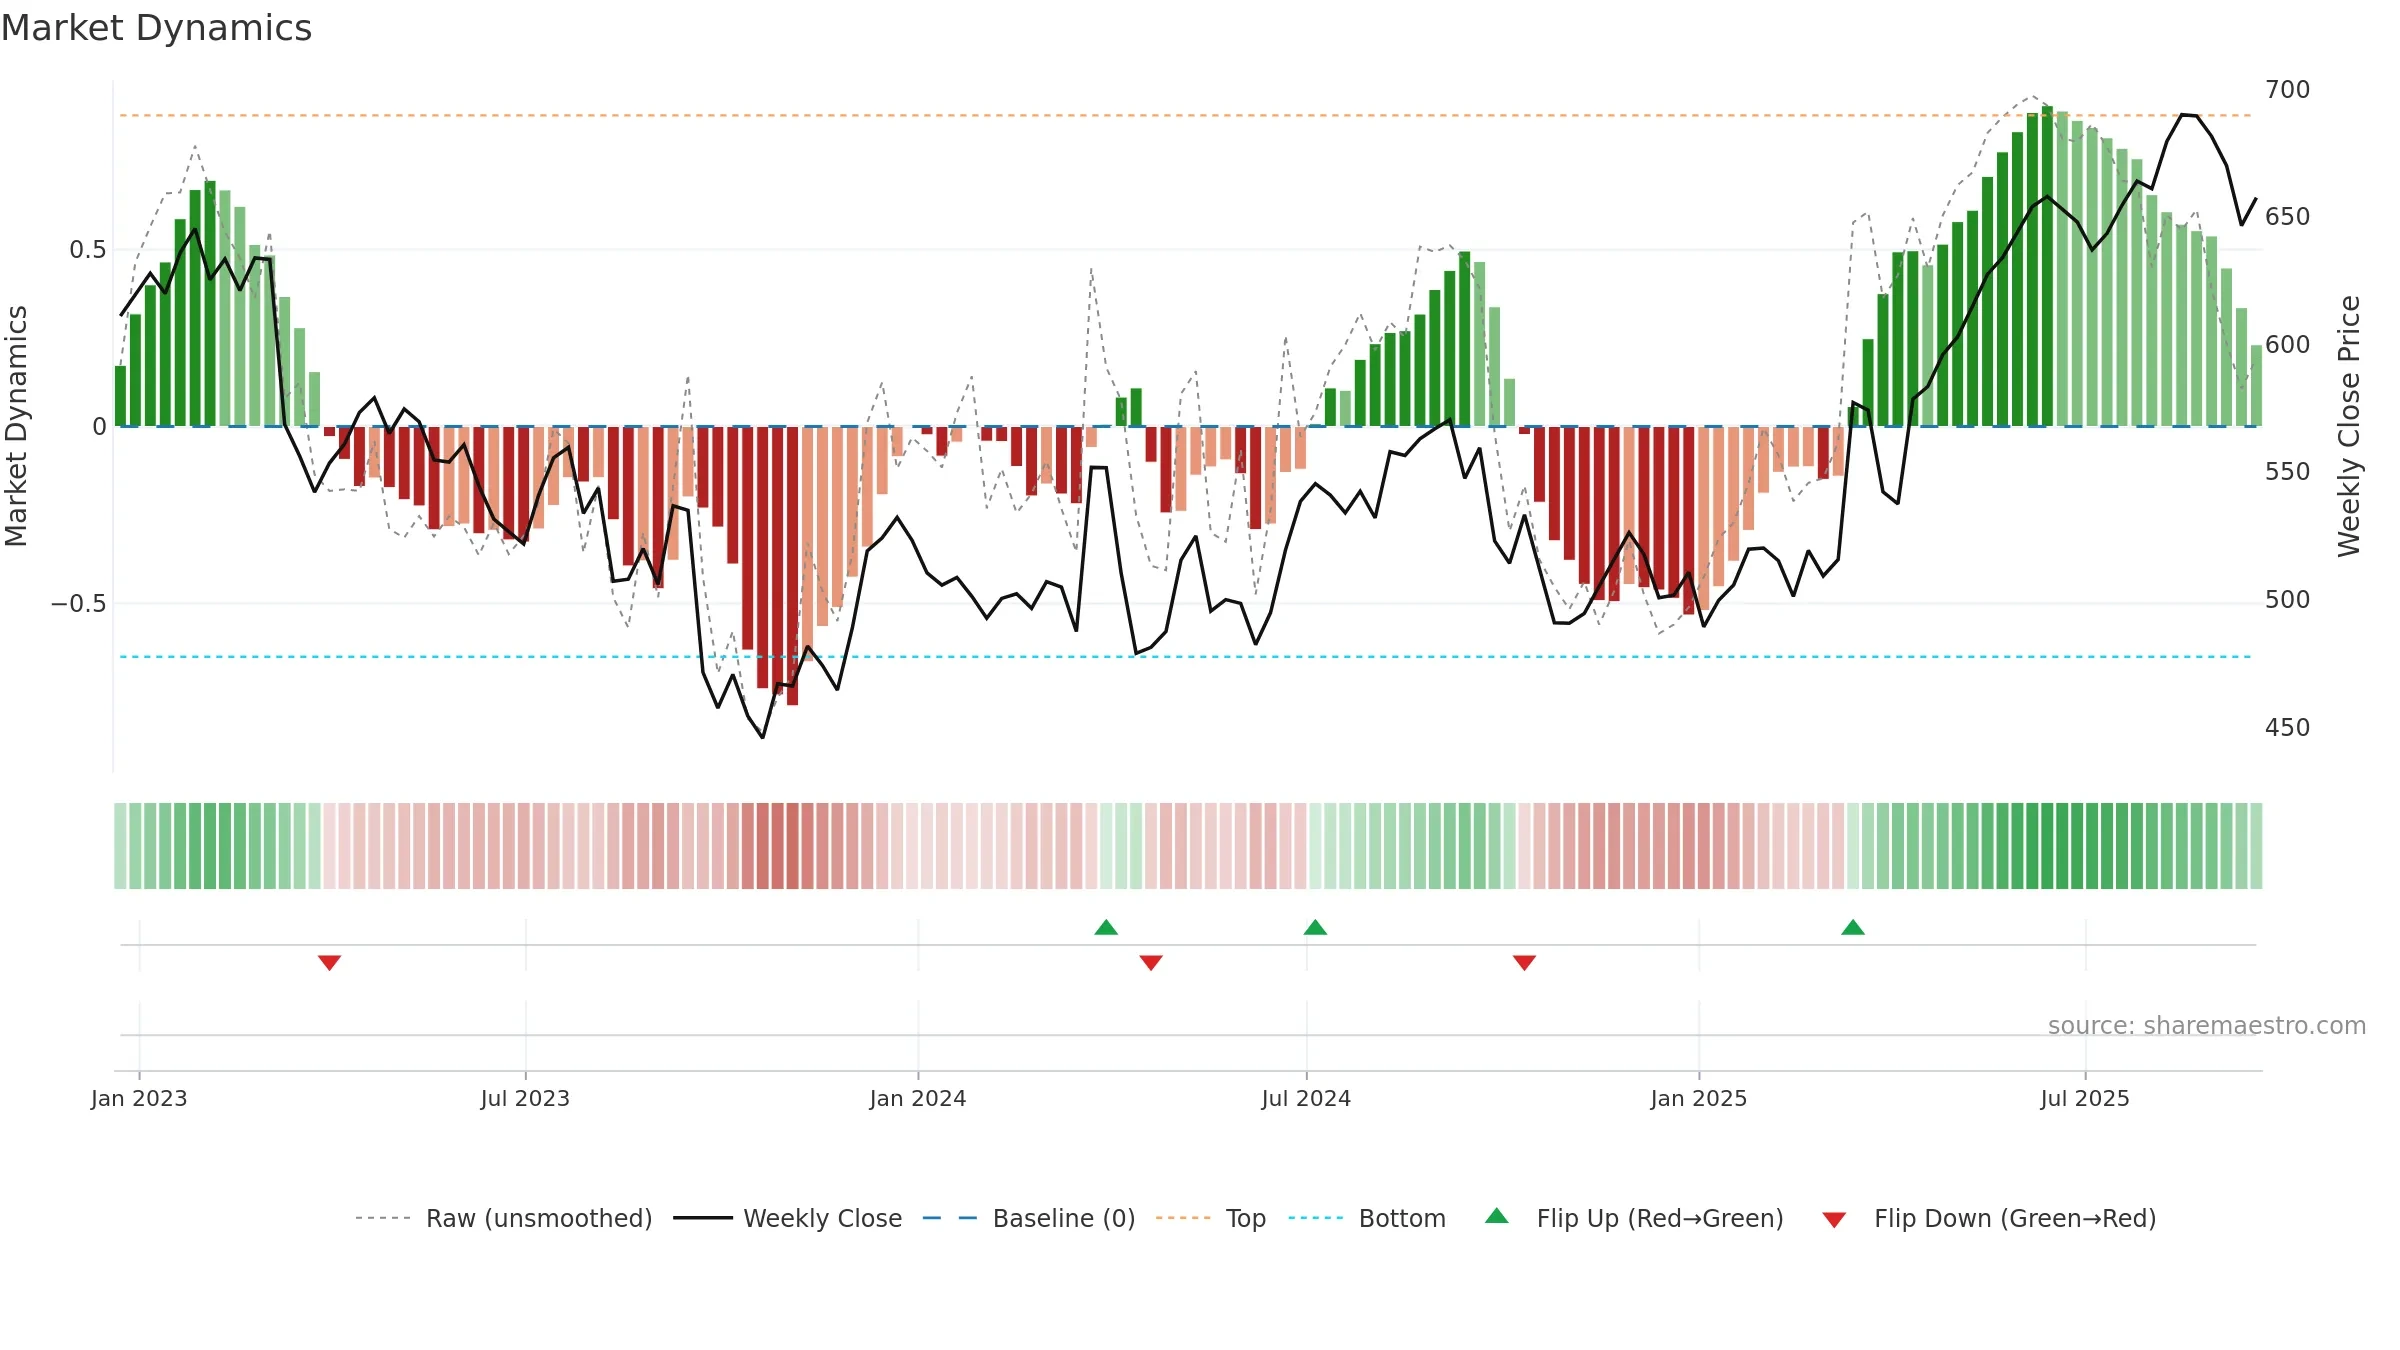Toggle the Bottom legend entry
2400x1350 pixels.
[1367, 1218]
